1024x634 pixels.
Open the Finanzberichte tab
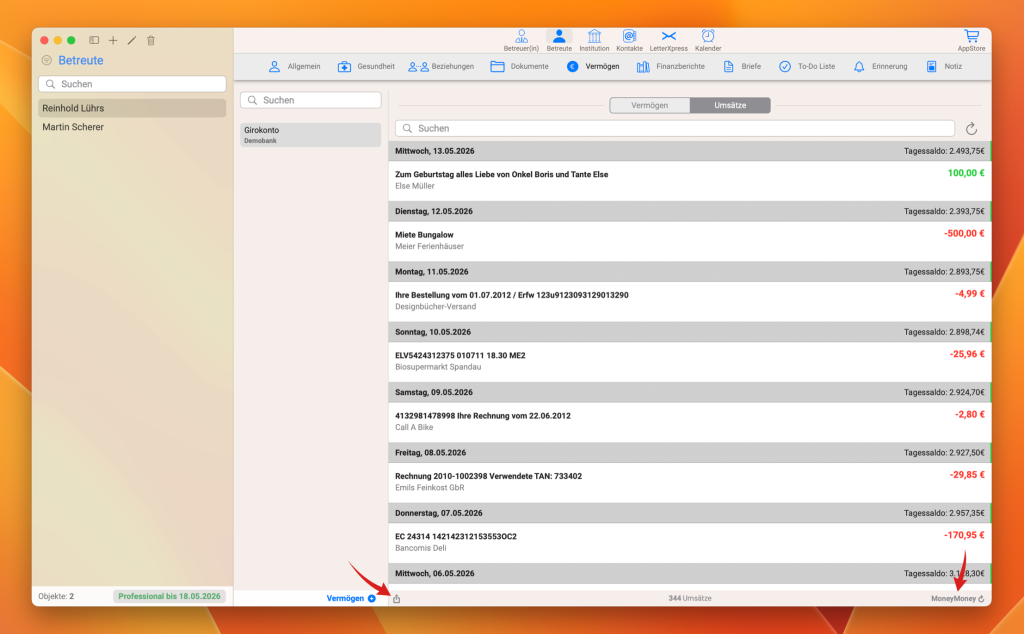coord(671,67)
